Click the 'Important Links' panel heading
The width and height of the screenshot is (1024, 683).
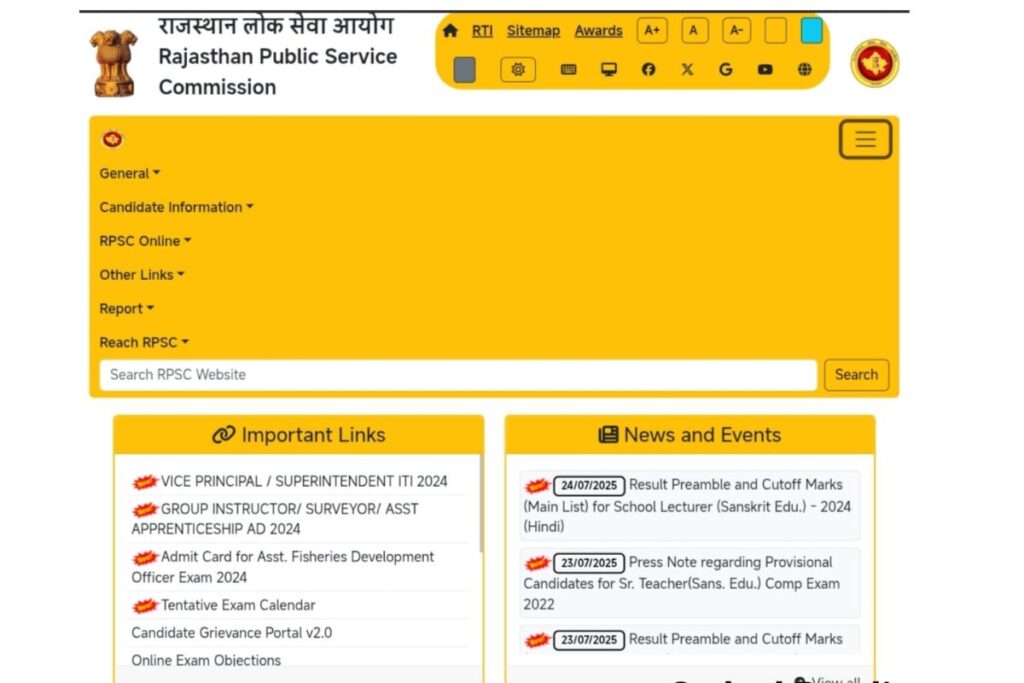click(313, 435)
